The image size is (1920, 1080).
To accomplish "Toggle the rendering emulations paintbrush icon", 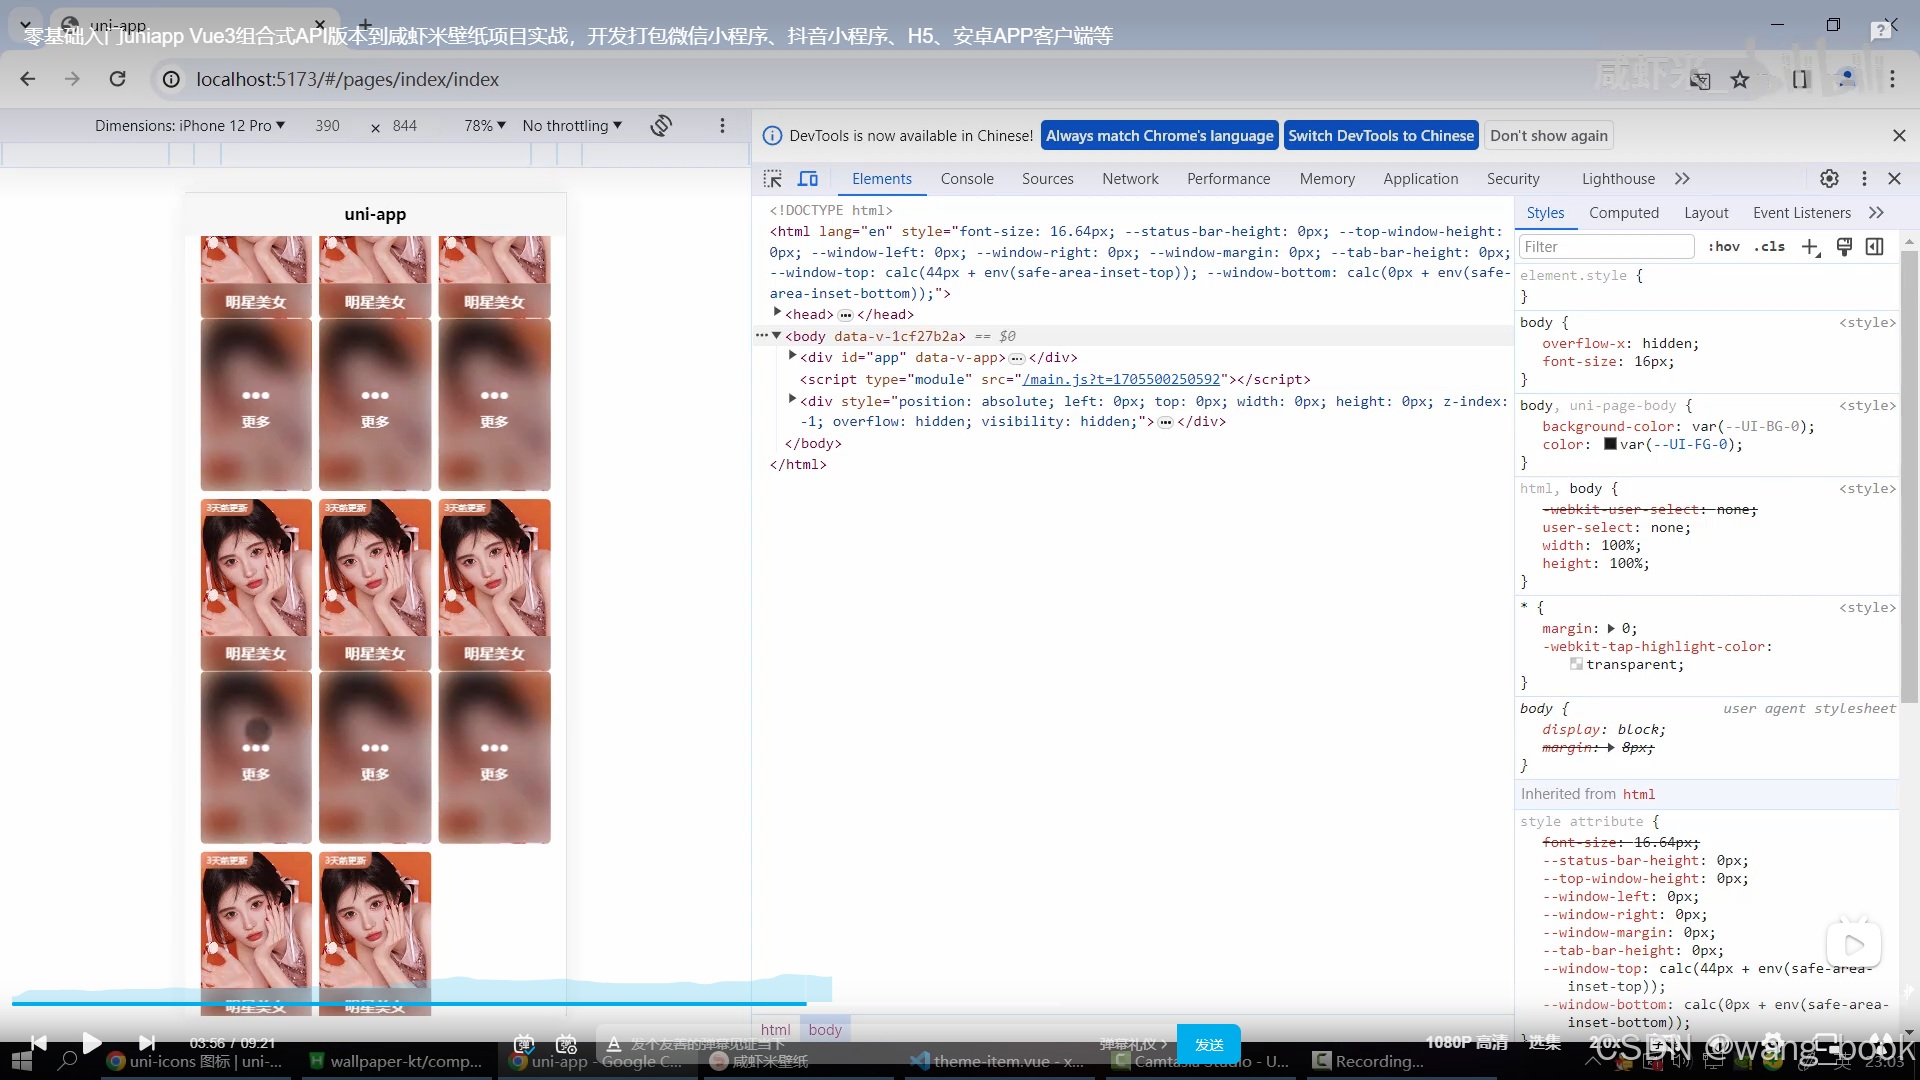I will click(1845, 246).
